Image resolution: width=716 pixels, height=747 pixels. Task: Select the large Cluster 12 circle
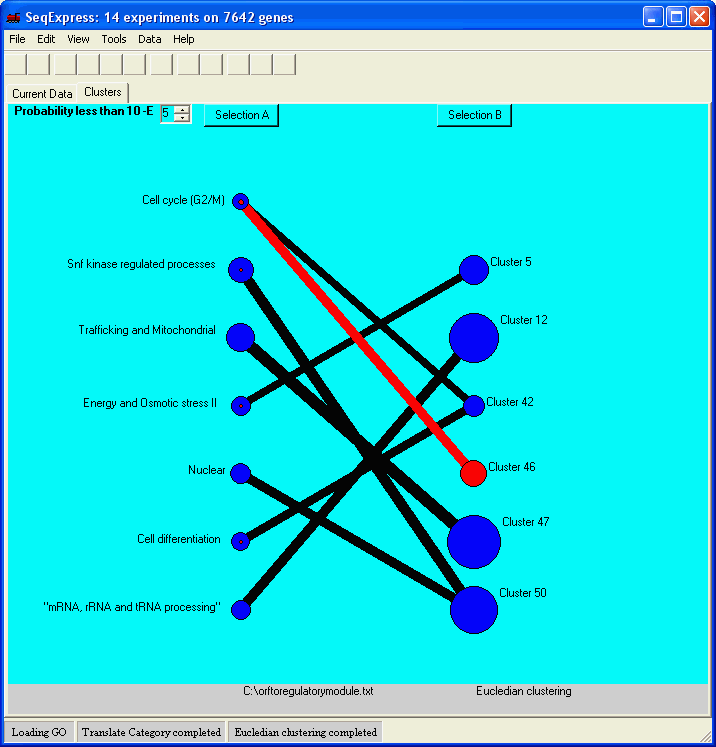pyautogui.click(x=473, y=338)
